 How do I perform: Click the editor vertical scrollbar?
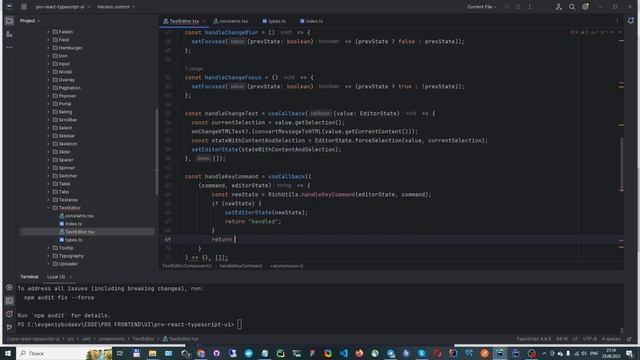pos(622,163)
